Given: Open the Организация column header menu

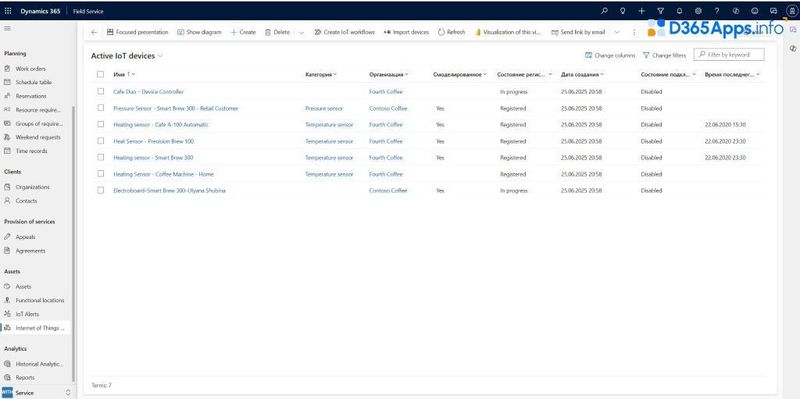Looking at the screenshot, I should (389, 74).
